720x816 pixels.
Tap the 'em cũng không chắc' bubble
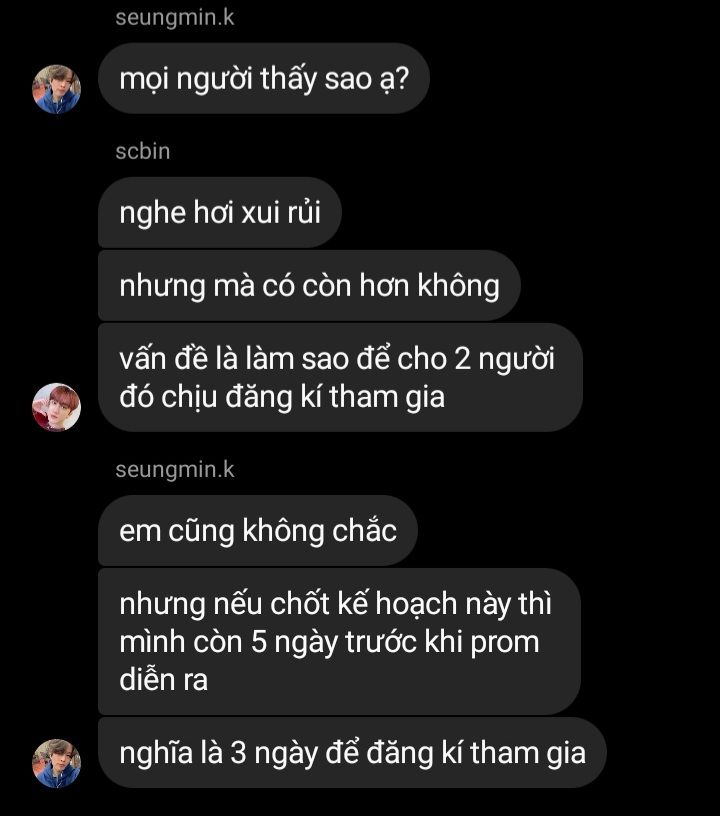tap(258, 531)
